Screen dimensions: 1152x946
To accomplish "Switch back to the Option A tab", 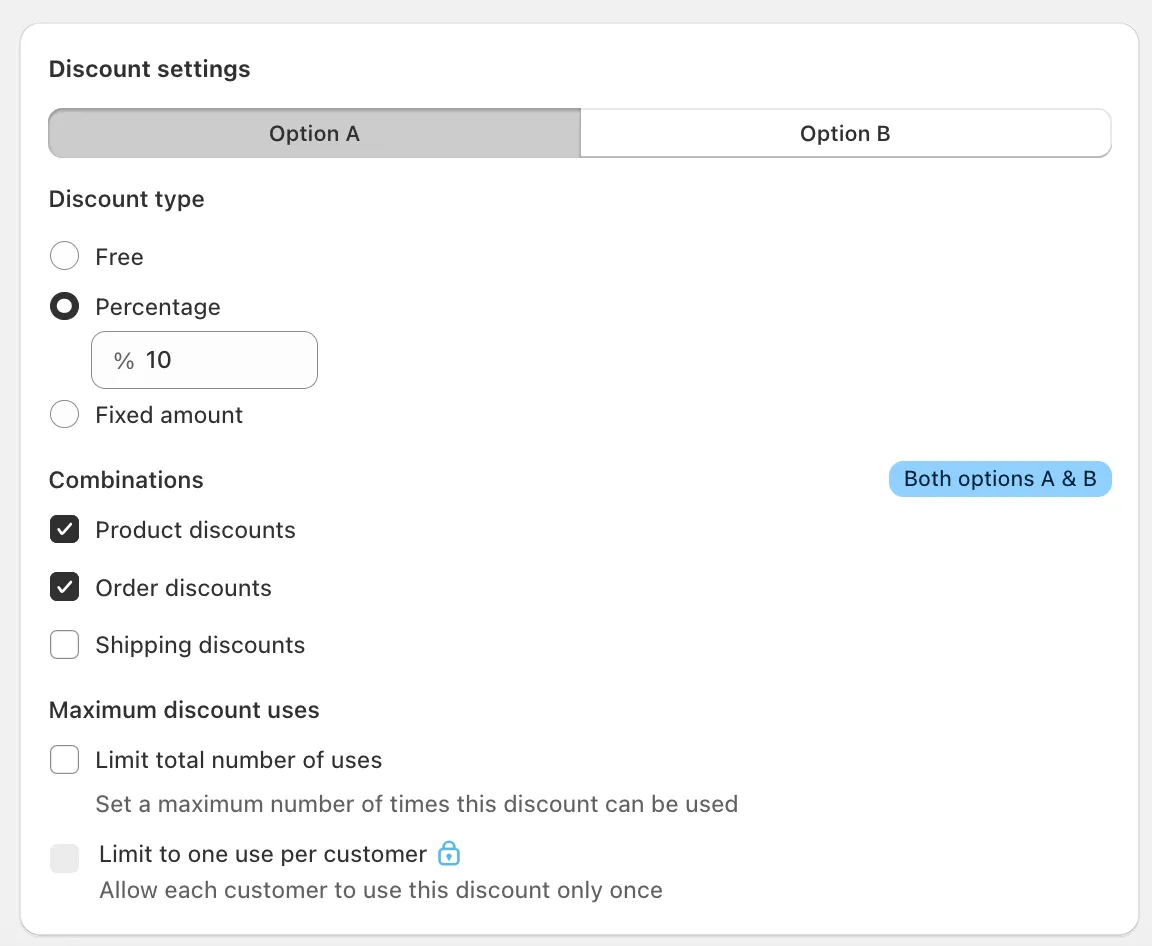I will [x=314, y=133].
